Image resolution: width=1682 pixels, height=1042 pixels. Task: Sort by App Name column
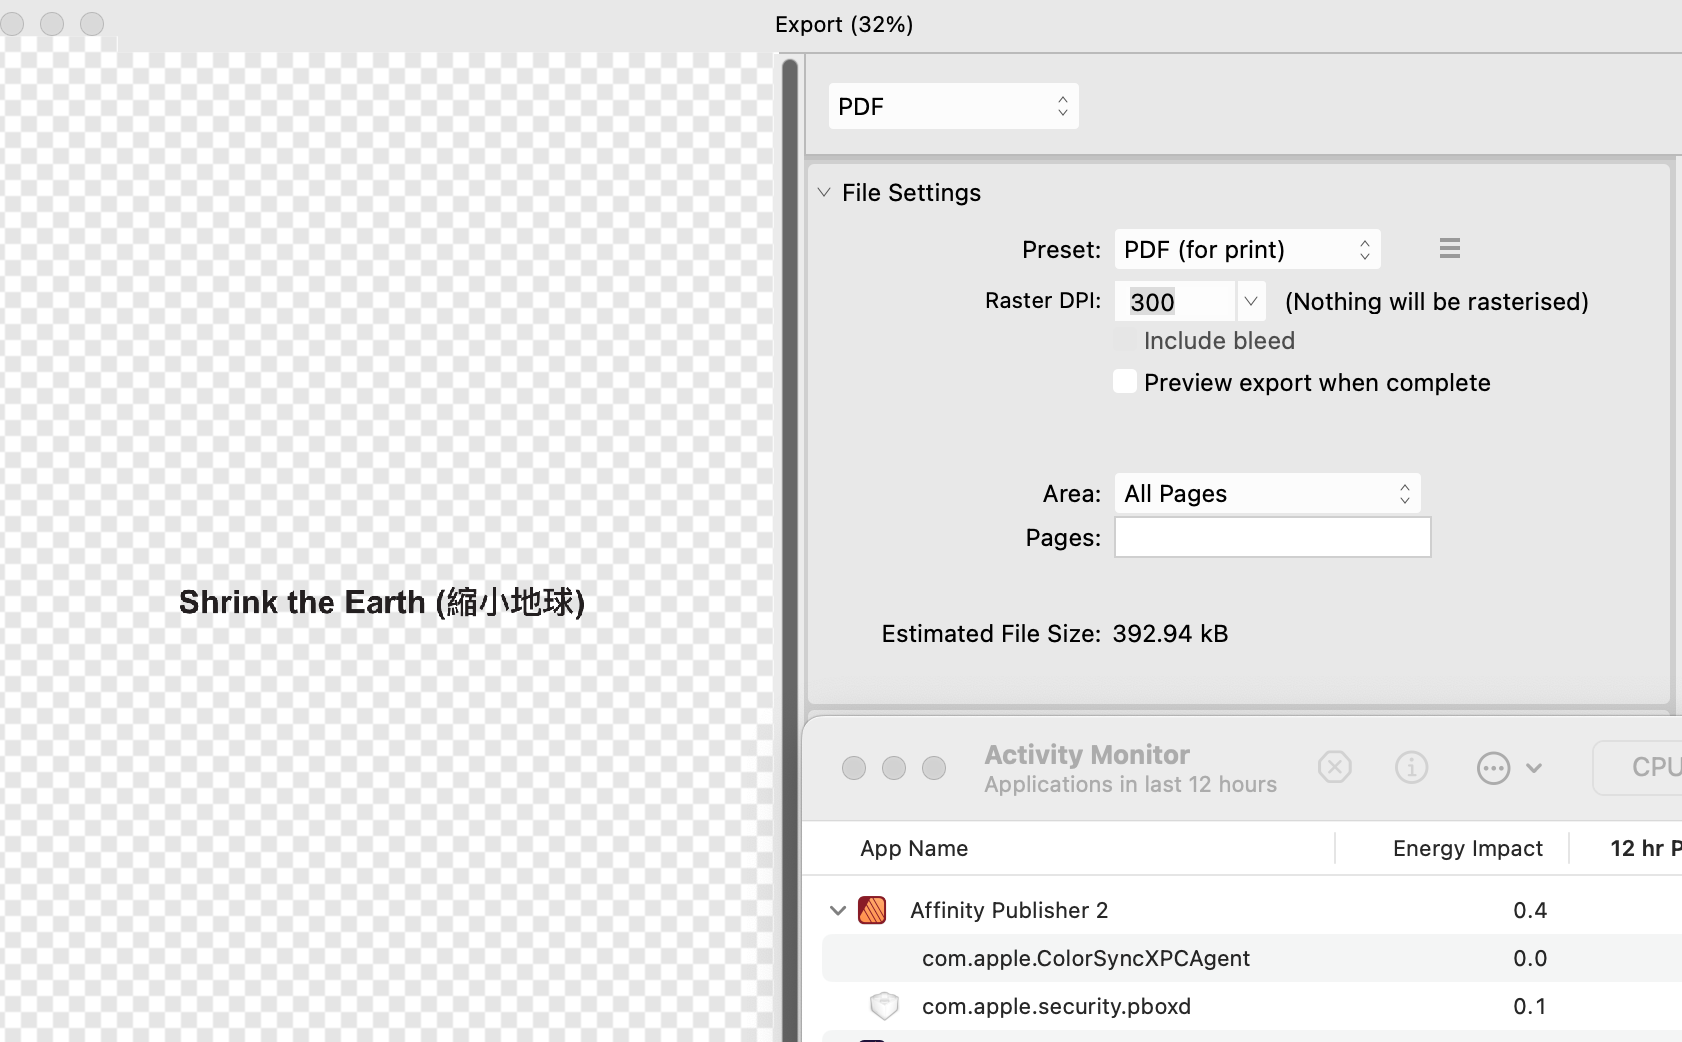pos(914,848)
